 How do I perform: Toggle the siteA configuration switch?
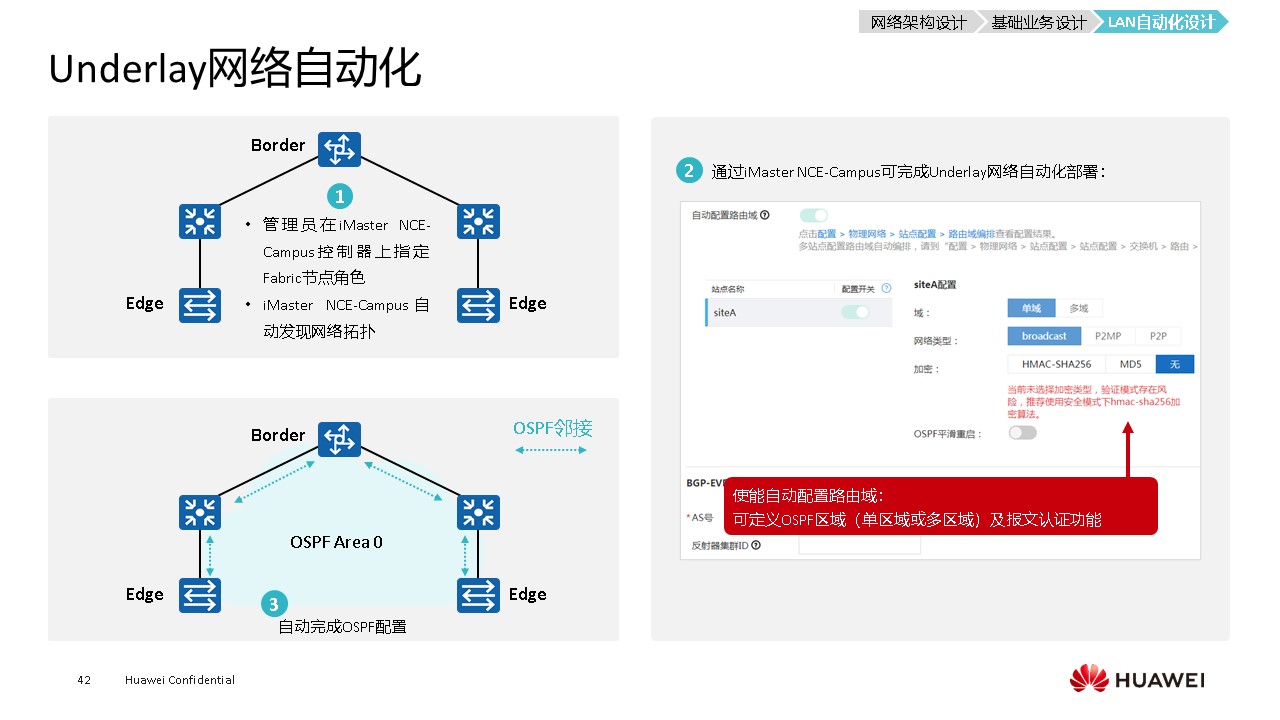pos(855,312)
